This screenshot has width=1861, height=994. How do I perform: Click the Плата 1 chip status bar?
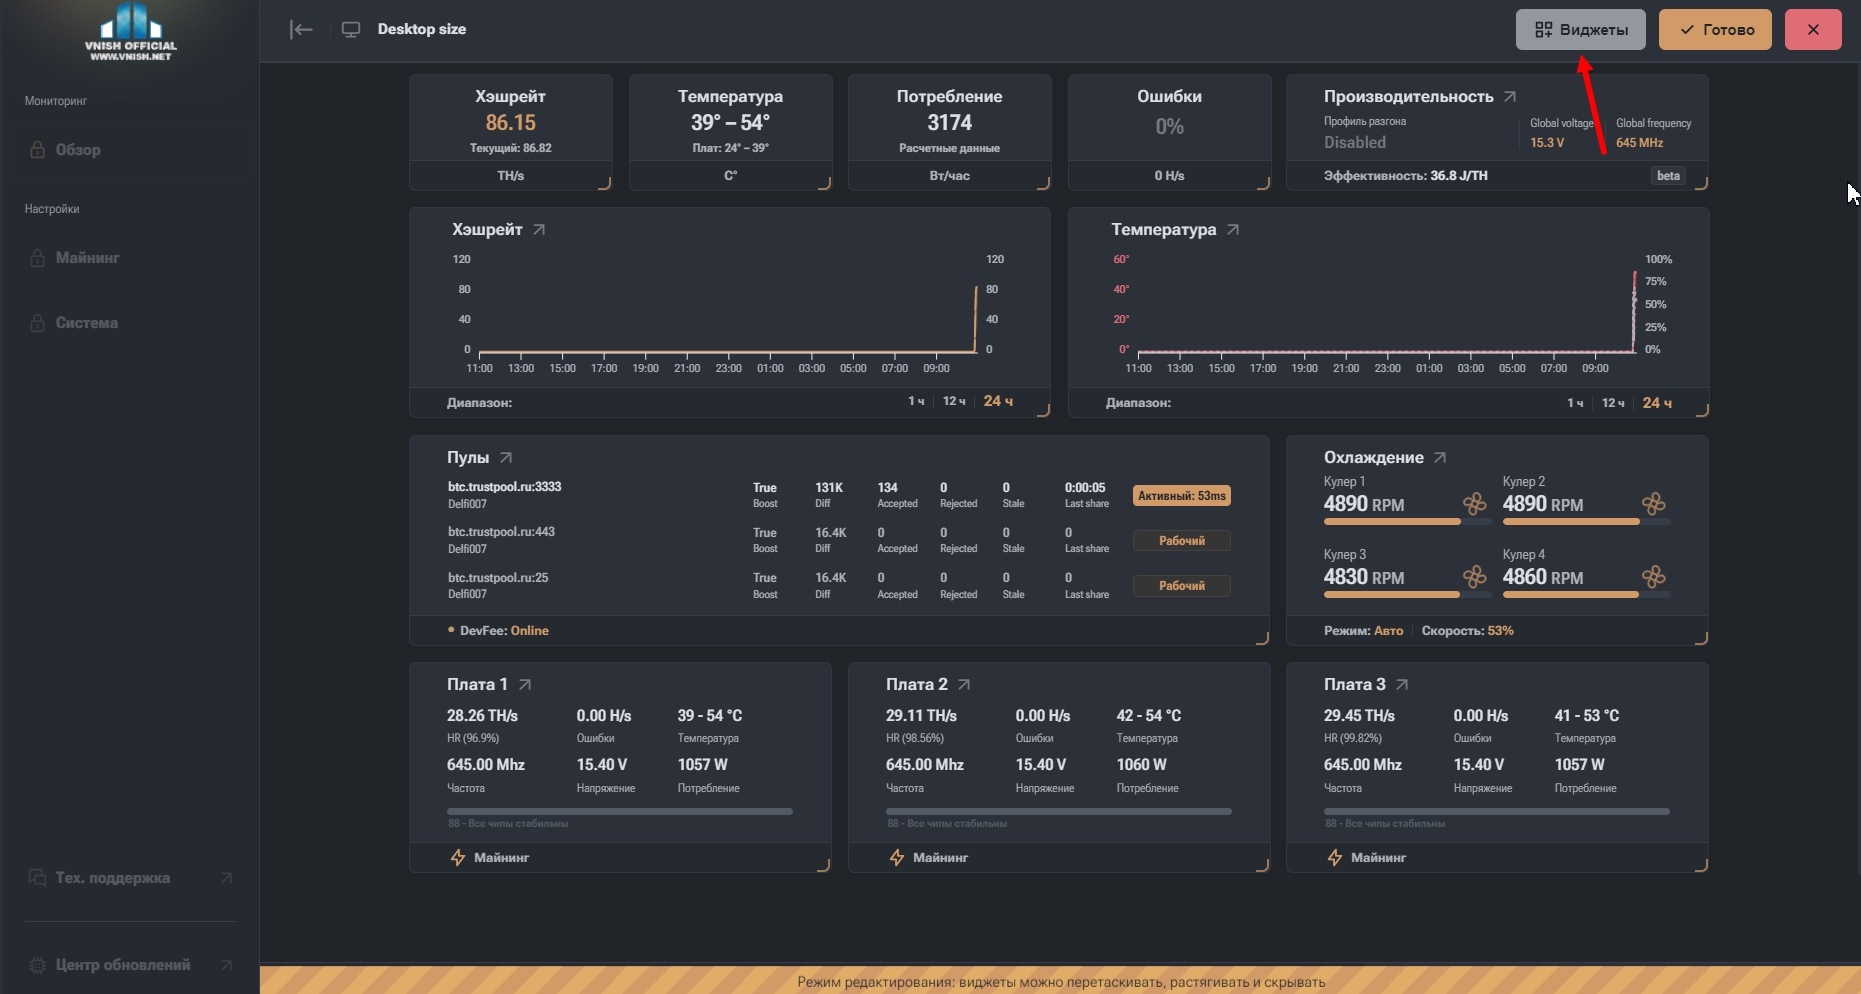click(x=620, y=811)
